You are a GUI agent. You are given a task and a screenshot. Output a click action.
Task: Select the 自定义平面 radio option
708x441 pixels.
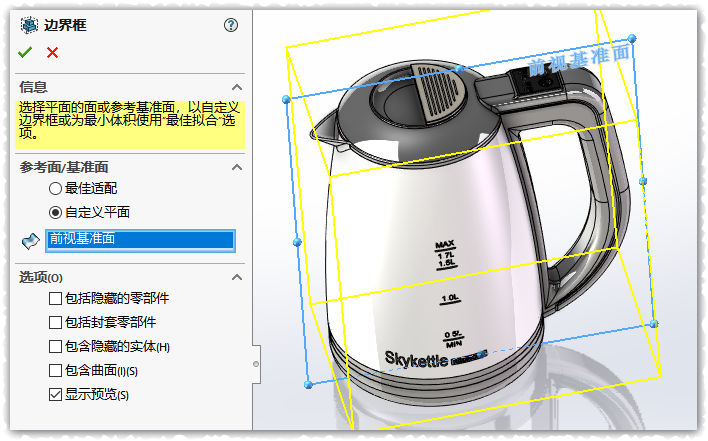pos(55,212)
